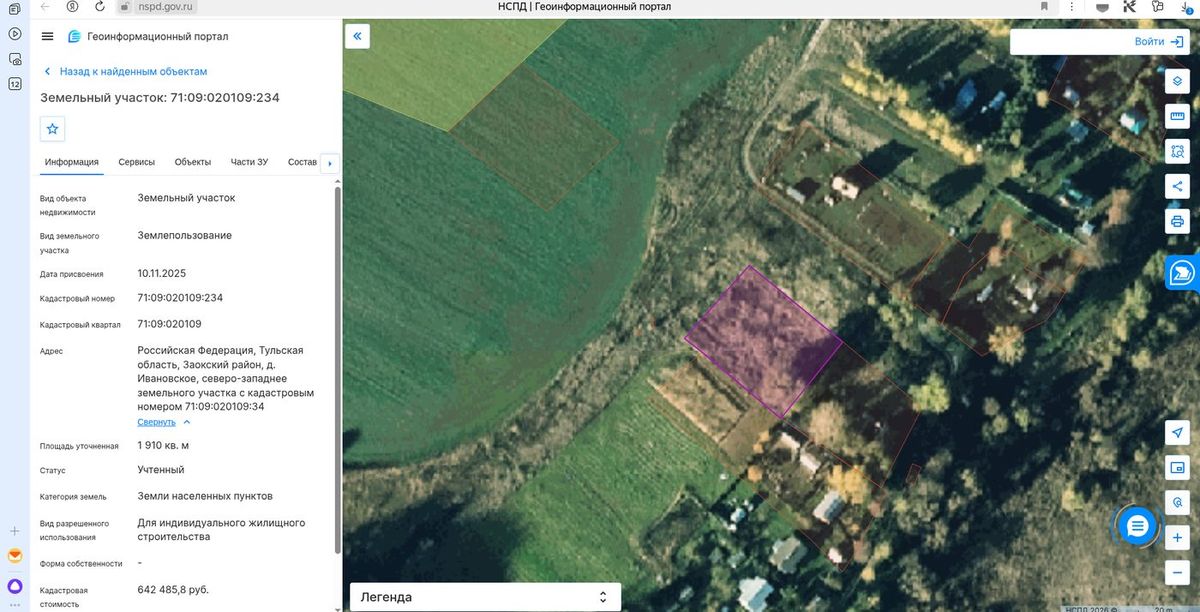Open the overview mini-map tool
The image size is (1200, 612).
pos(1177,467)
